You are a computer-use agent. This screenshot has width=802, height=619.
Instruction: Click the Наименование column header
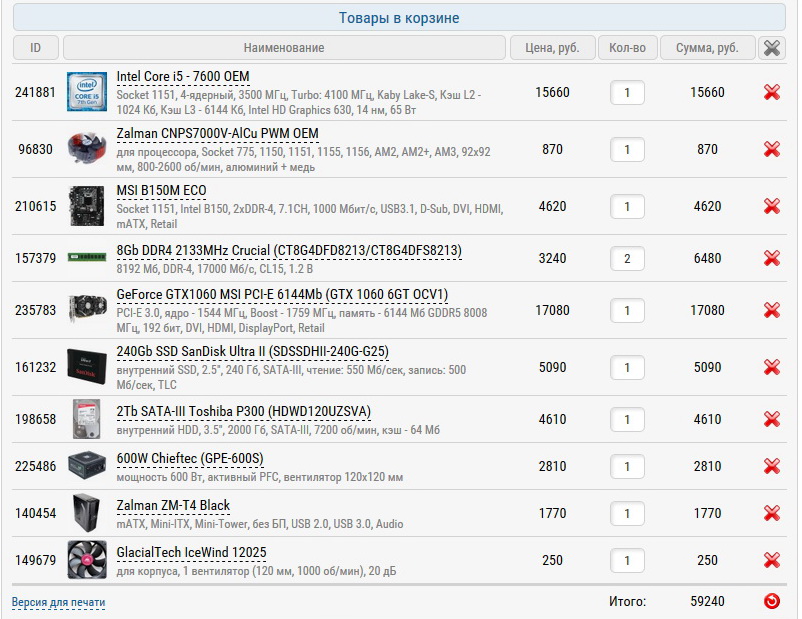pos(284,48)
